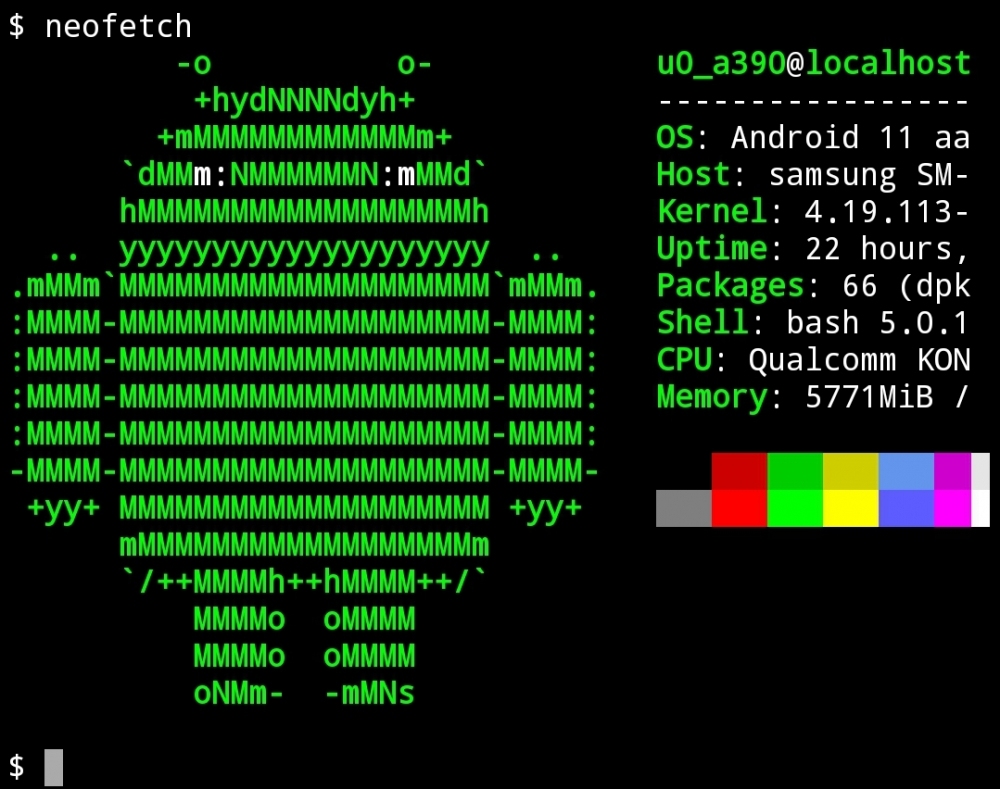Click the 'Memory: 5771MiB /' line

pos(814,397)
